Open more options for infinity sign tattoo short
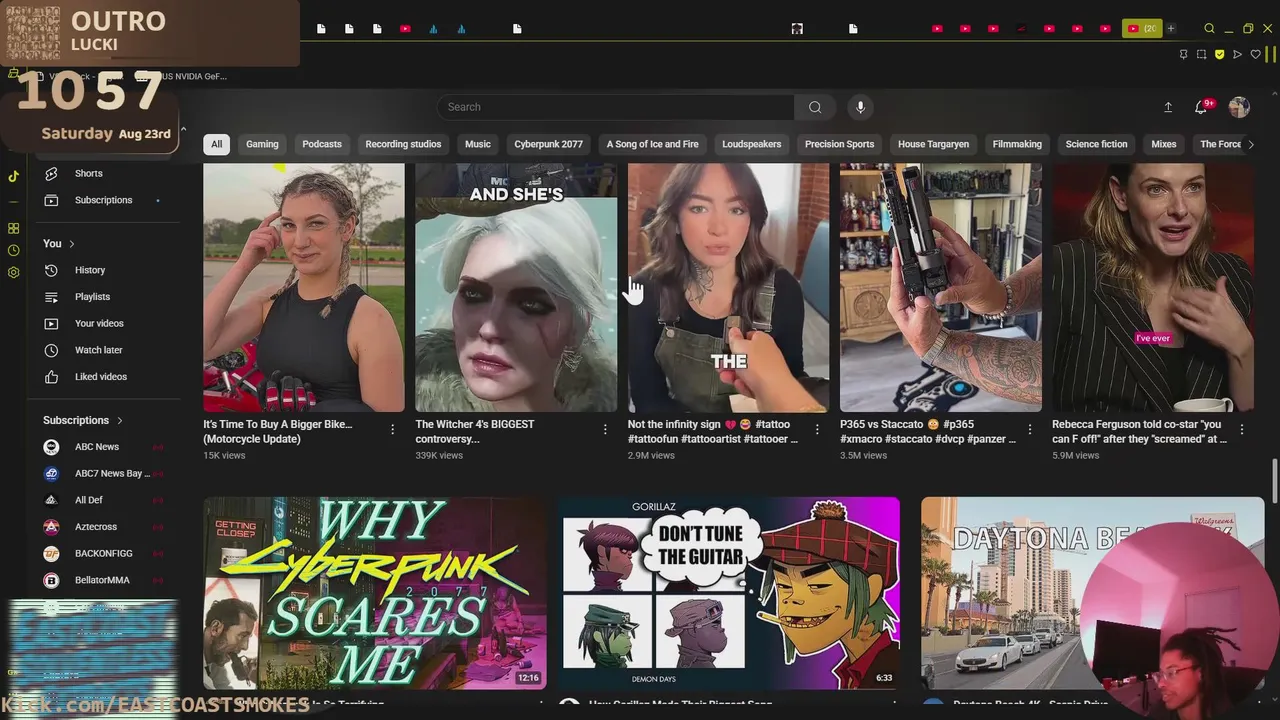The height and width of the screenshot is (720, 1280). [817, 429]
